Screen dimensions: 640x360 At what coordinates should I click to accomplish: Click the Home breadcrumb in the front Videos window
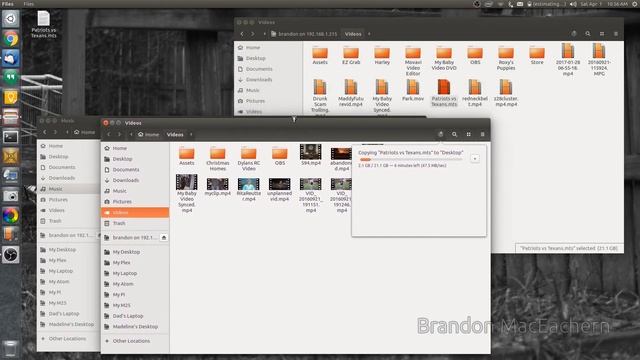tap(149, 134)
